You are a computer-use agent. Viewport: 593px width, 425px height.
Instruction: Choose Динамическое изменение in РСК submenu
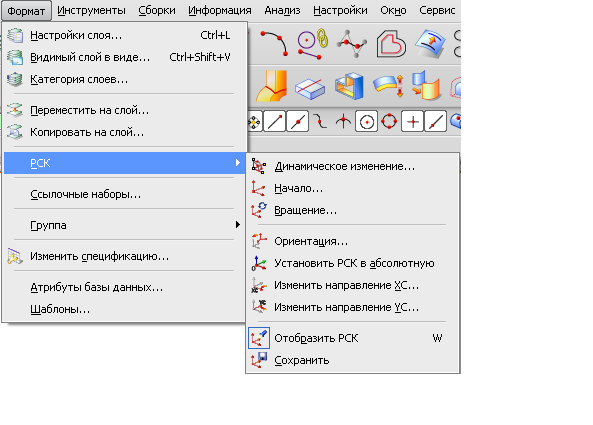(x=352, y=166)
